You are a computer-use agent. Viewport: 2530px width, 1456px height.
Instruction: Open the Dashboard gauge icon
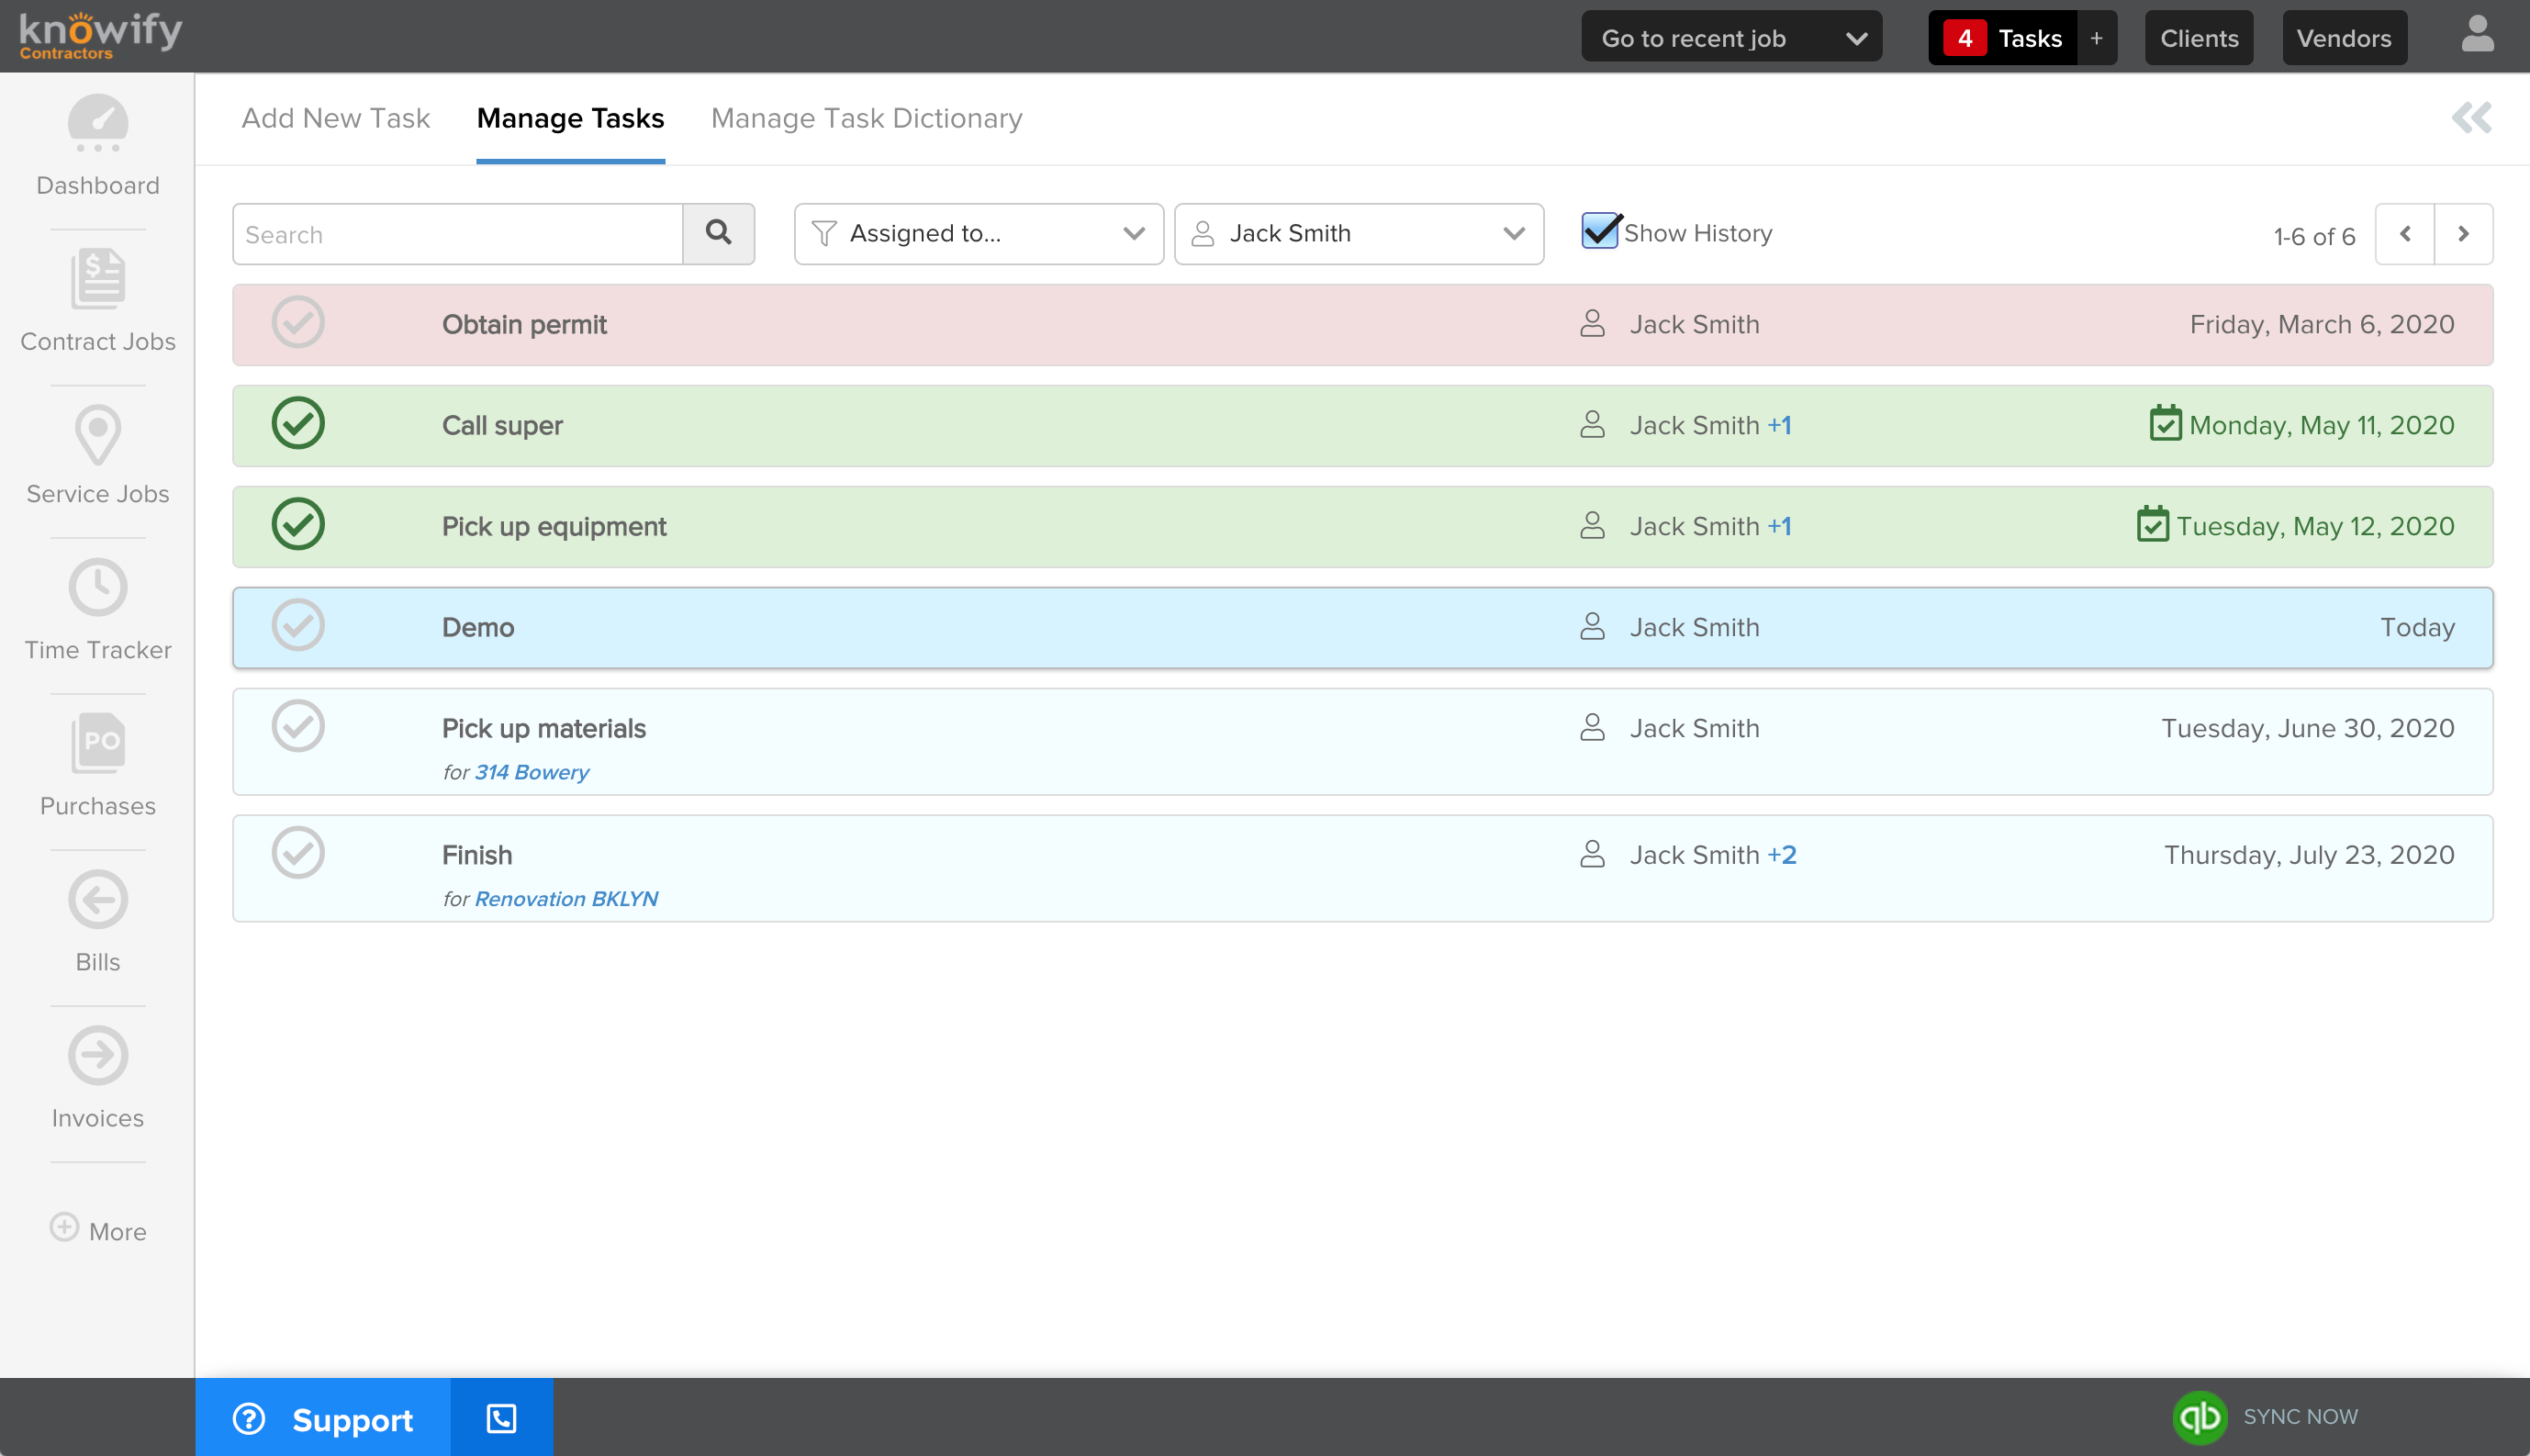[x=98, y=123]
